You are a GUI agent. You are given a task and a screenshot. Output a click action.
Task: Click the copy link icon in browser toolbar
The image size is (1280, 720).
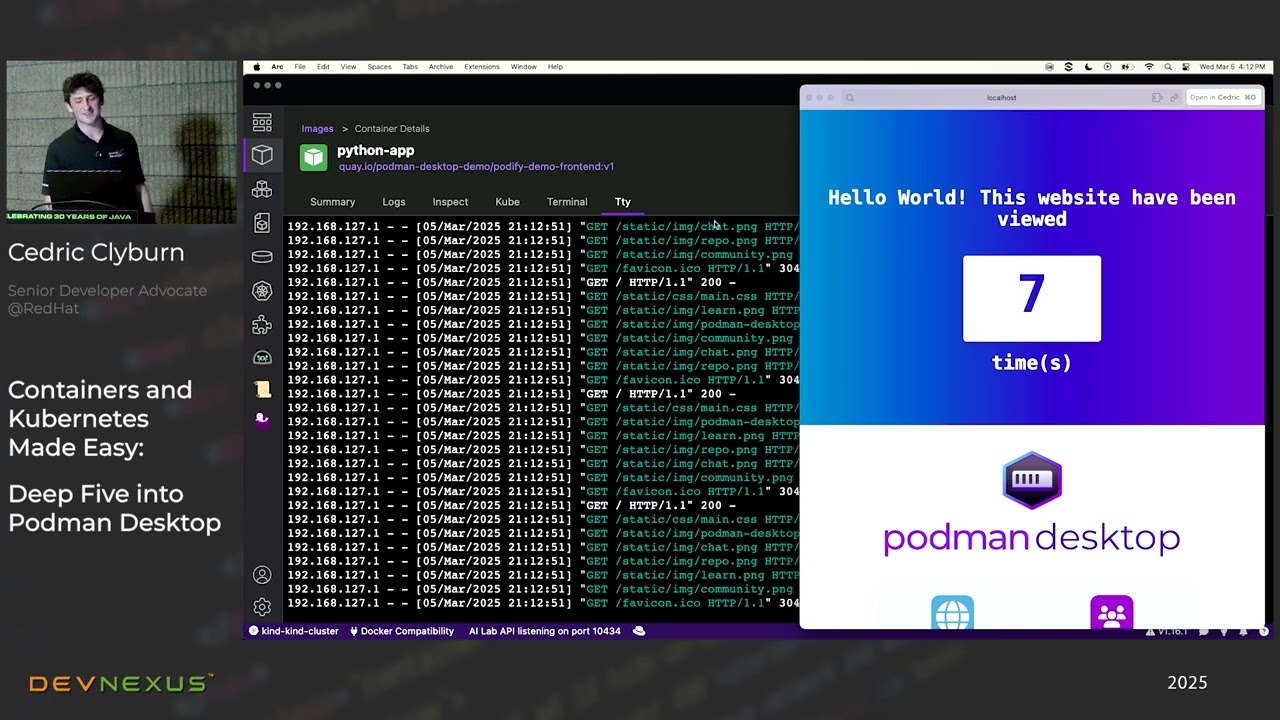[x=1174, y=98]
